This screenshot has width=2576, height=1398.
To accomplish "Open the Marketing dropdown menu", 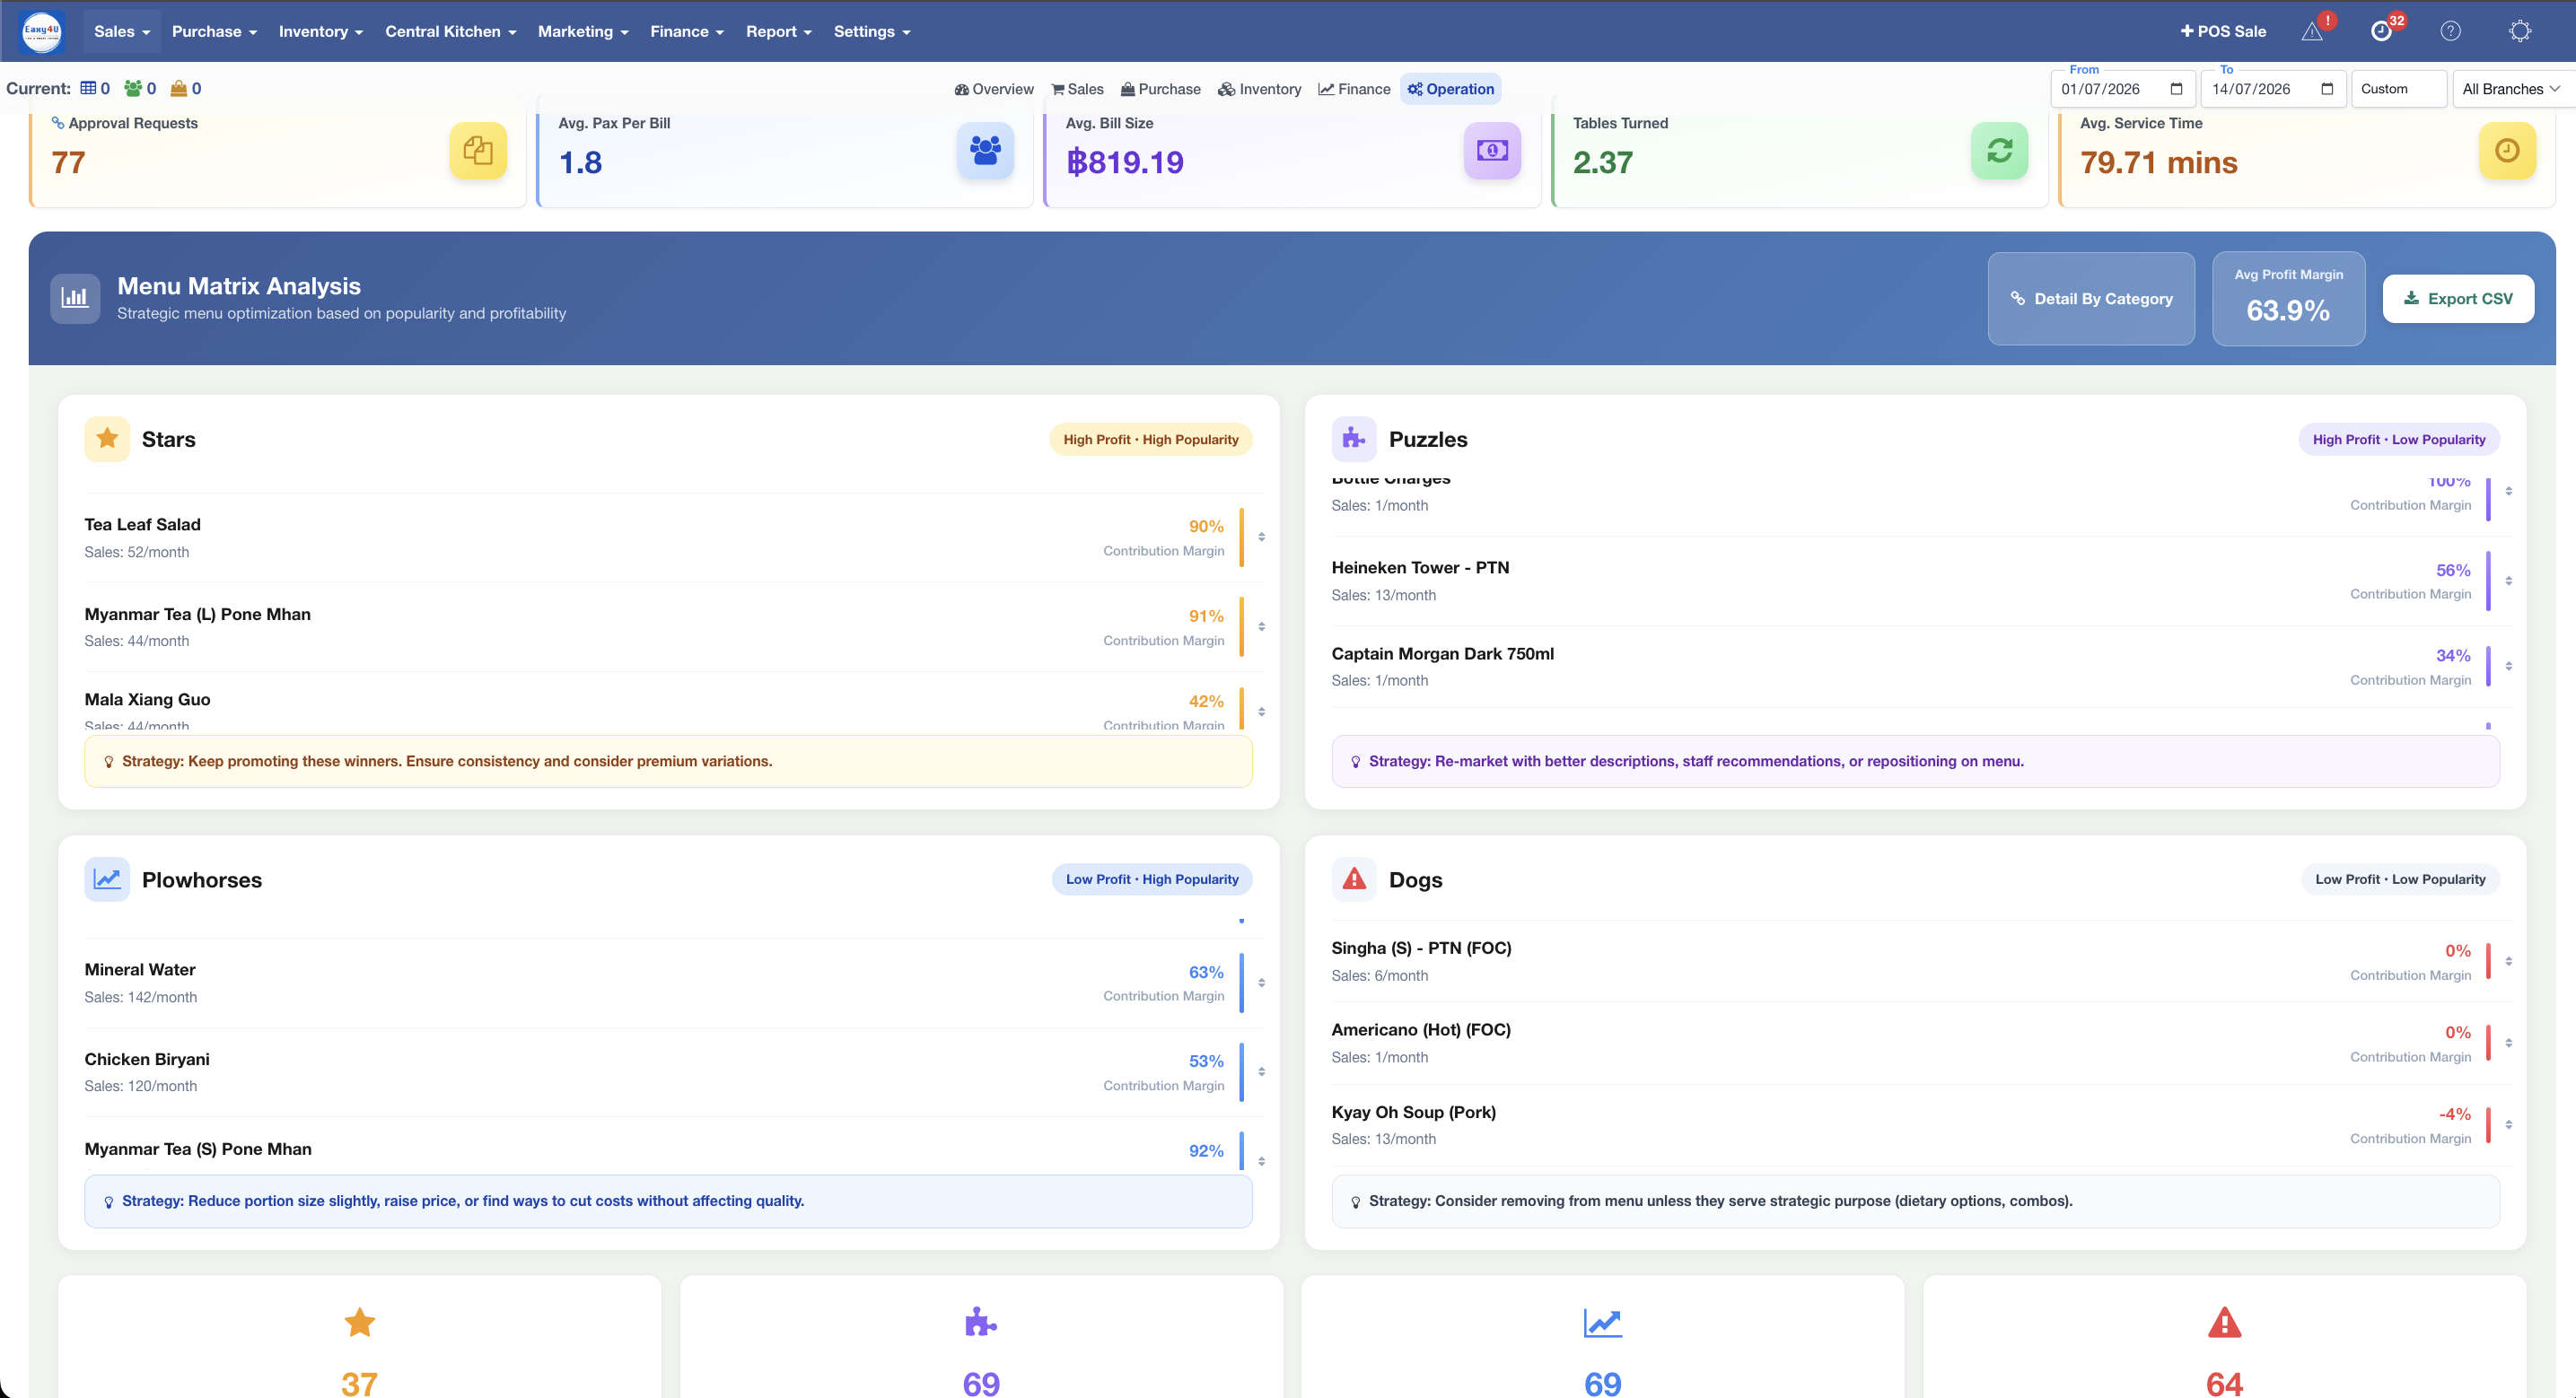I will [583, 31].
